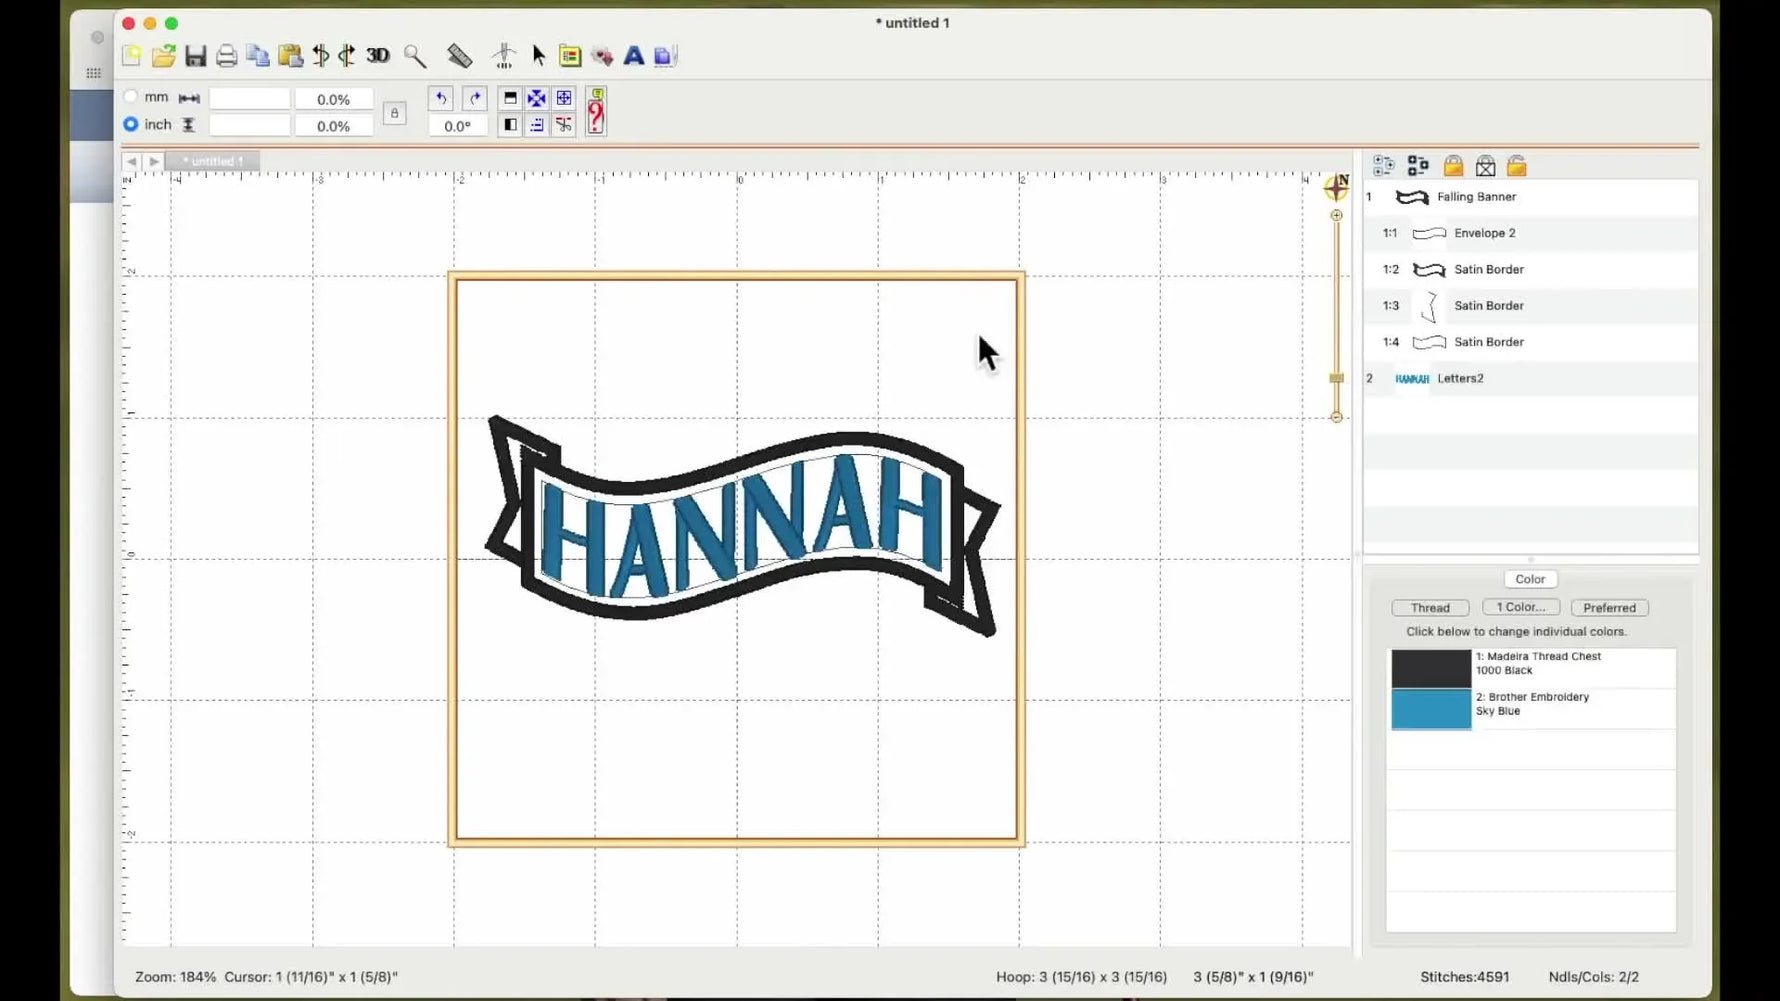Click the rotation angle 0.0° field

point(458,126)
